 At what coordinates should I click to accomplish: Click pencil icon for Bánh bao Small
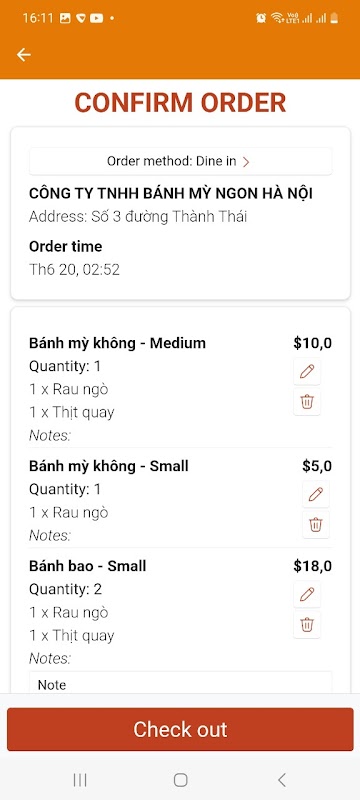point(307,594)
